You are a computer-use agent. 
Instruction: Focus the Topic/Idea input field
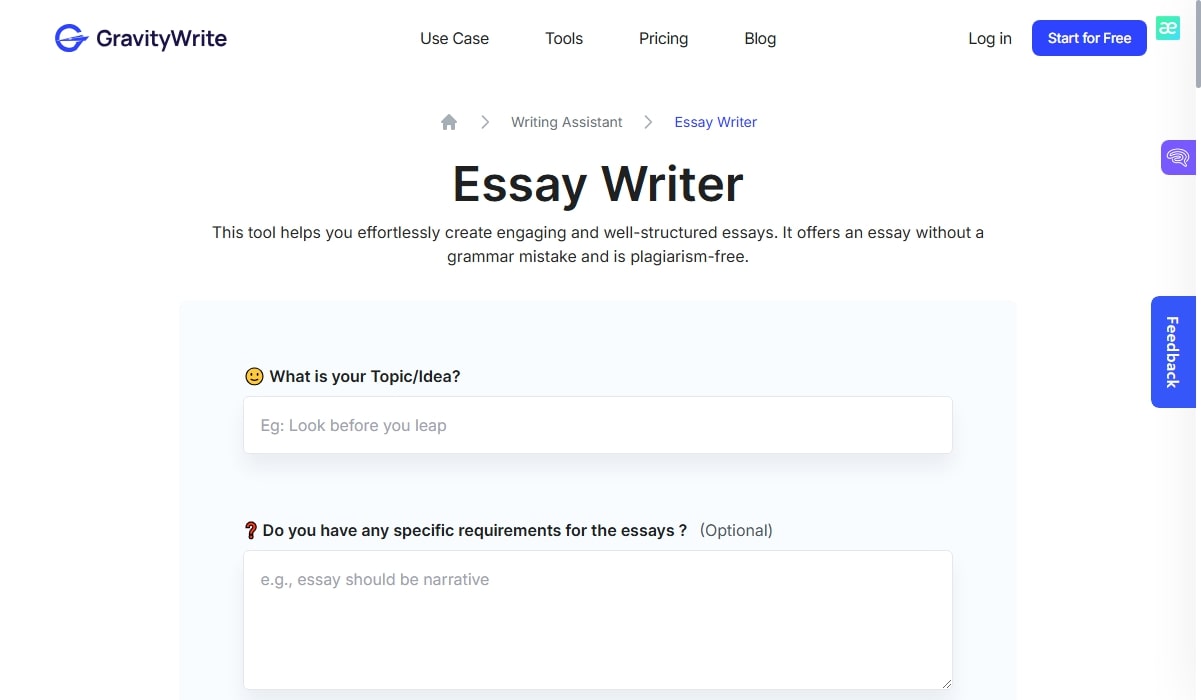(597, 425)
